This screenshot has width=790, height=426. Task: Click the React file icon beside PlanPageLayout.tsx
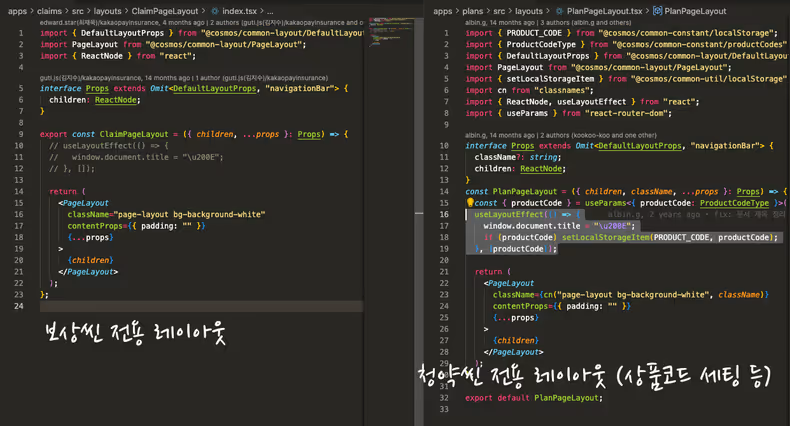(559, 10)
